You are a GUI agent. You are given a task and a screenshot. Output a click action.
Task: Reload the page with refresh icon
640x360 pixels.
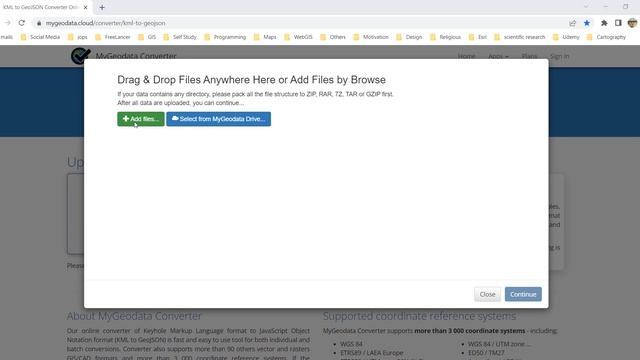22,23
